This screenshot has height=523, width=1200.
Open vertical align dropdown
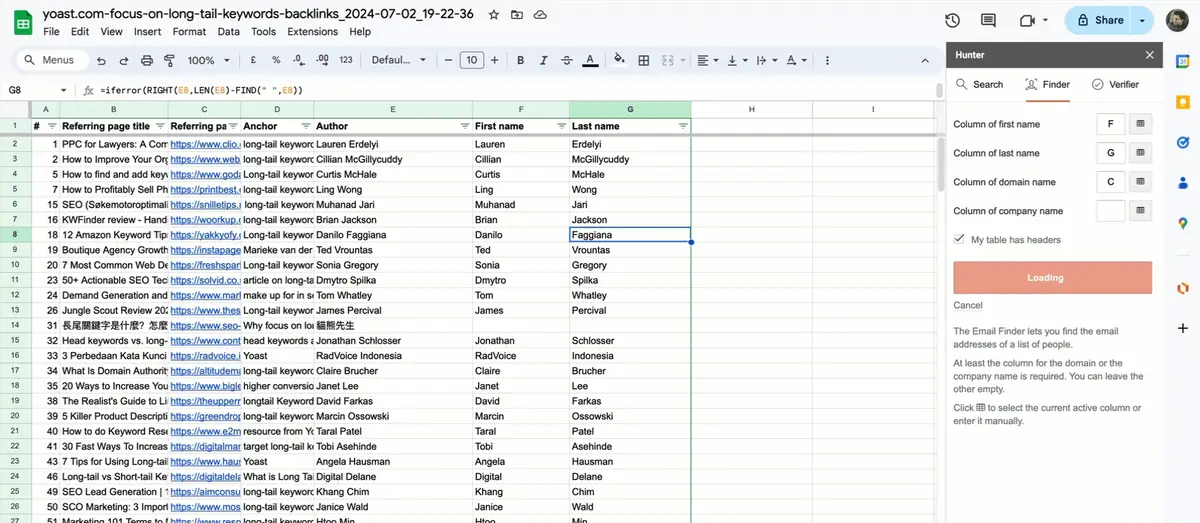click(736, 60)
